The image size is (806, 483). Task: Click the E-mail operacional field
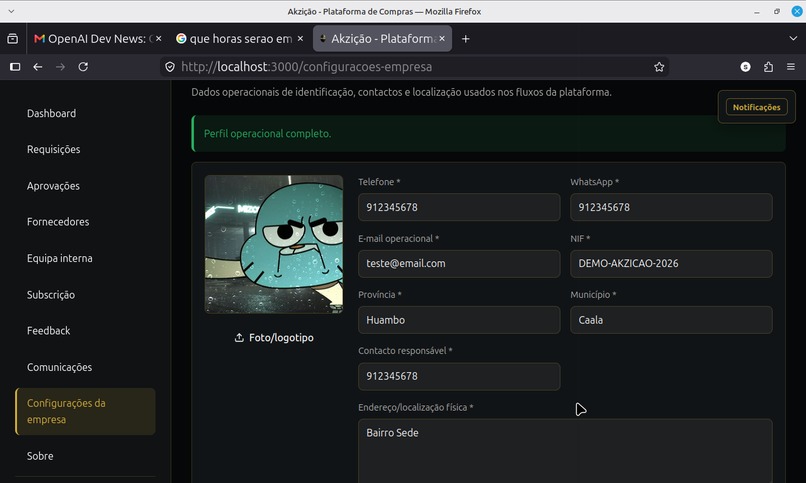[x=459, y=264]
